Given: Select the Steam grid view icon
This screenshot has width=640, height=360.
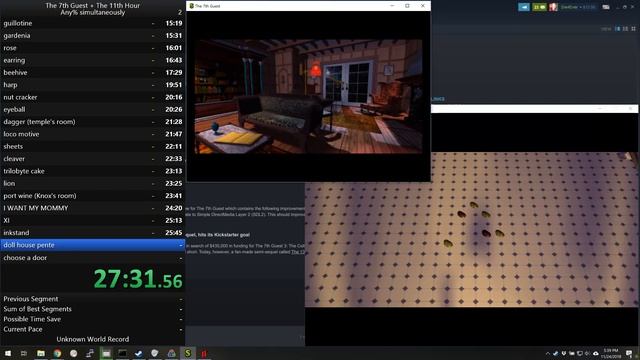Looking at the screenshot, I should coord(633,29).
